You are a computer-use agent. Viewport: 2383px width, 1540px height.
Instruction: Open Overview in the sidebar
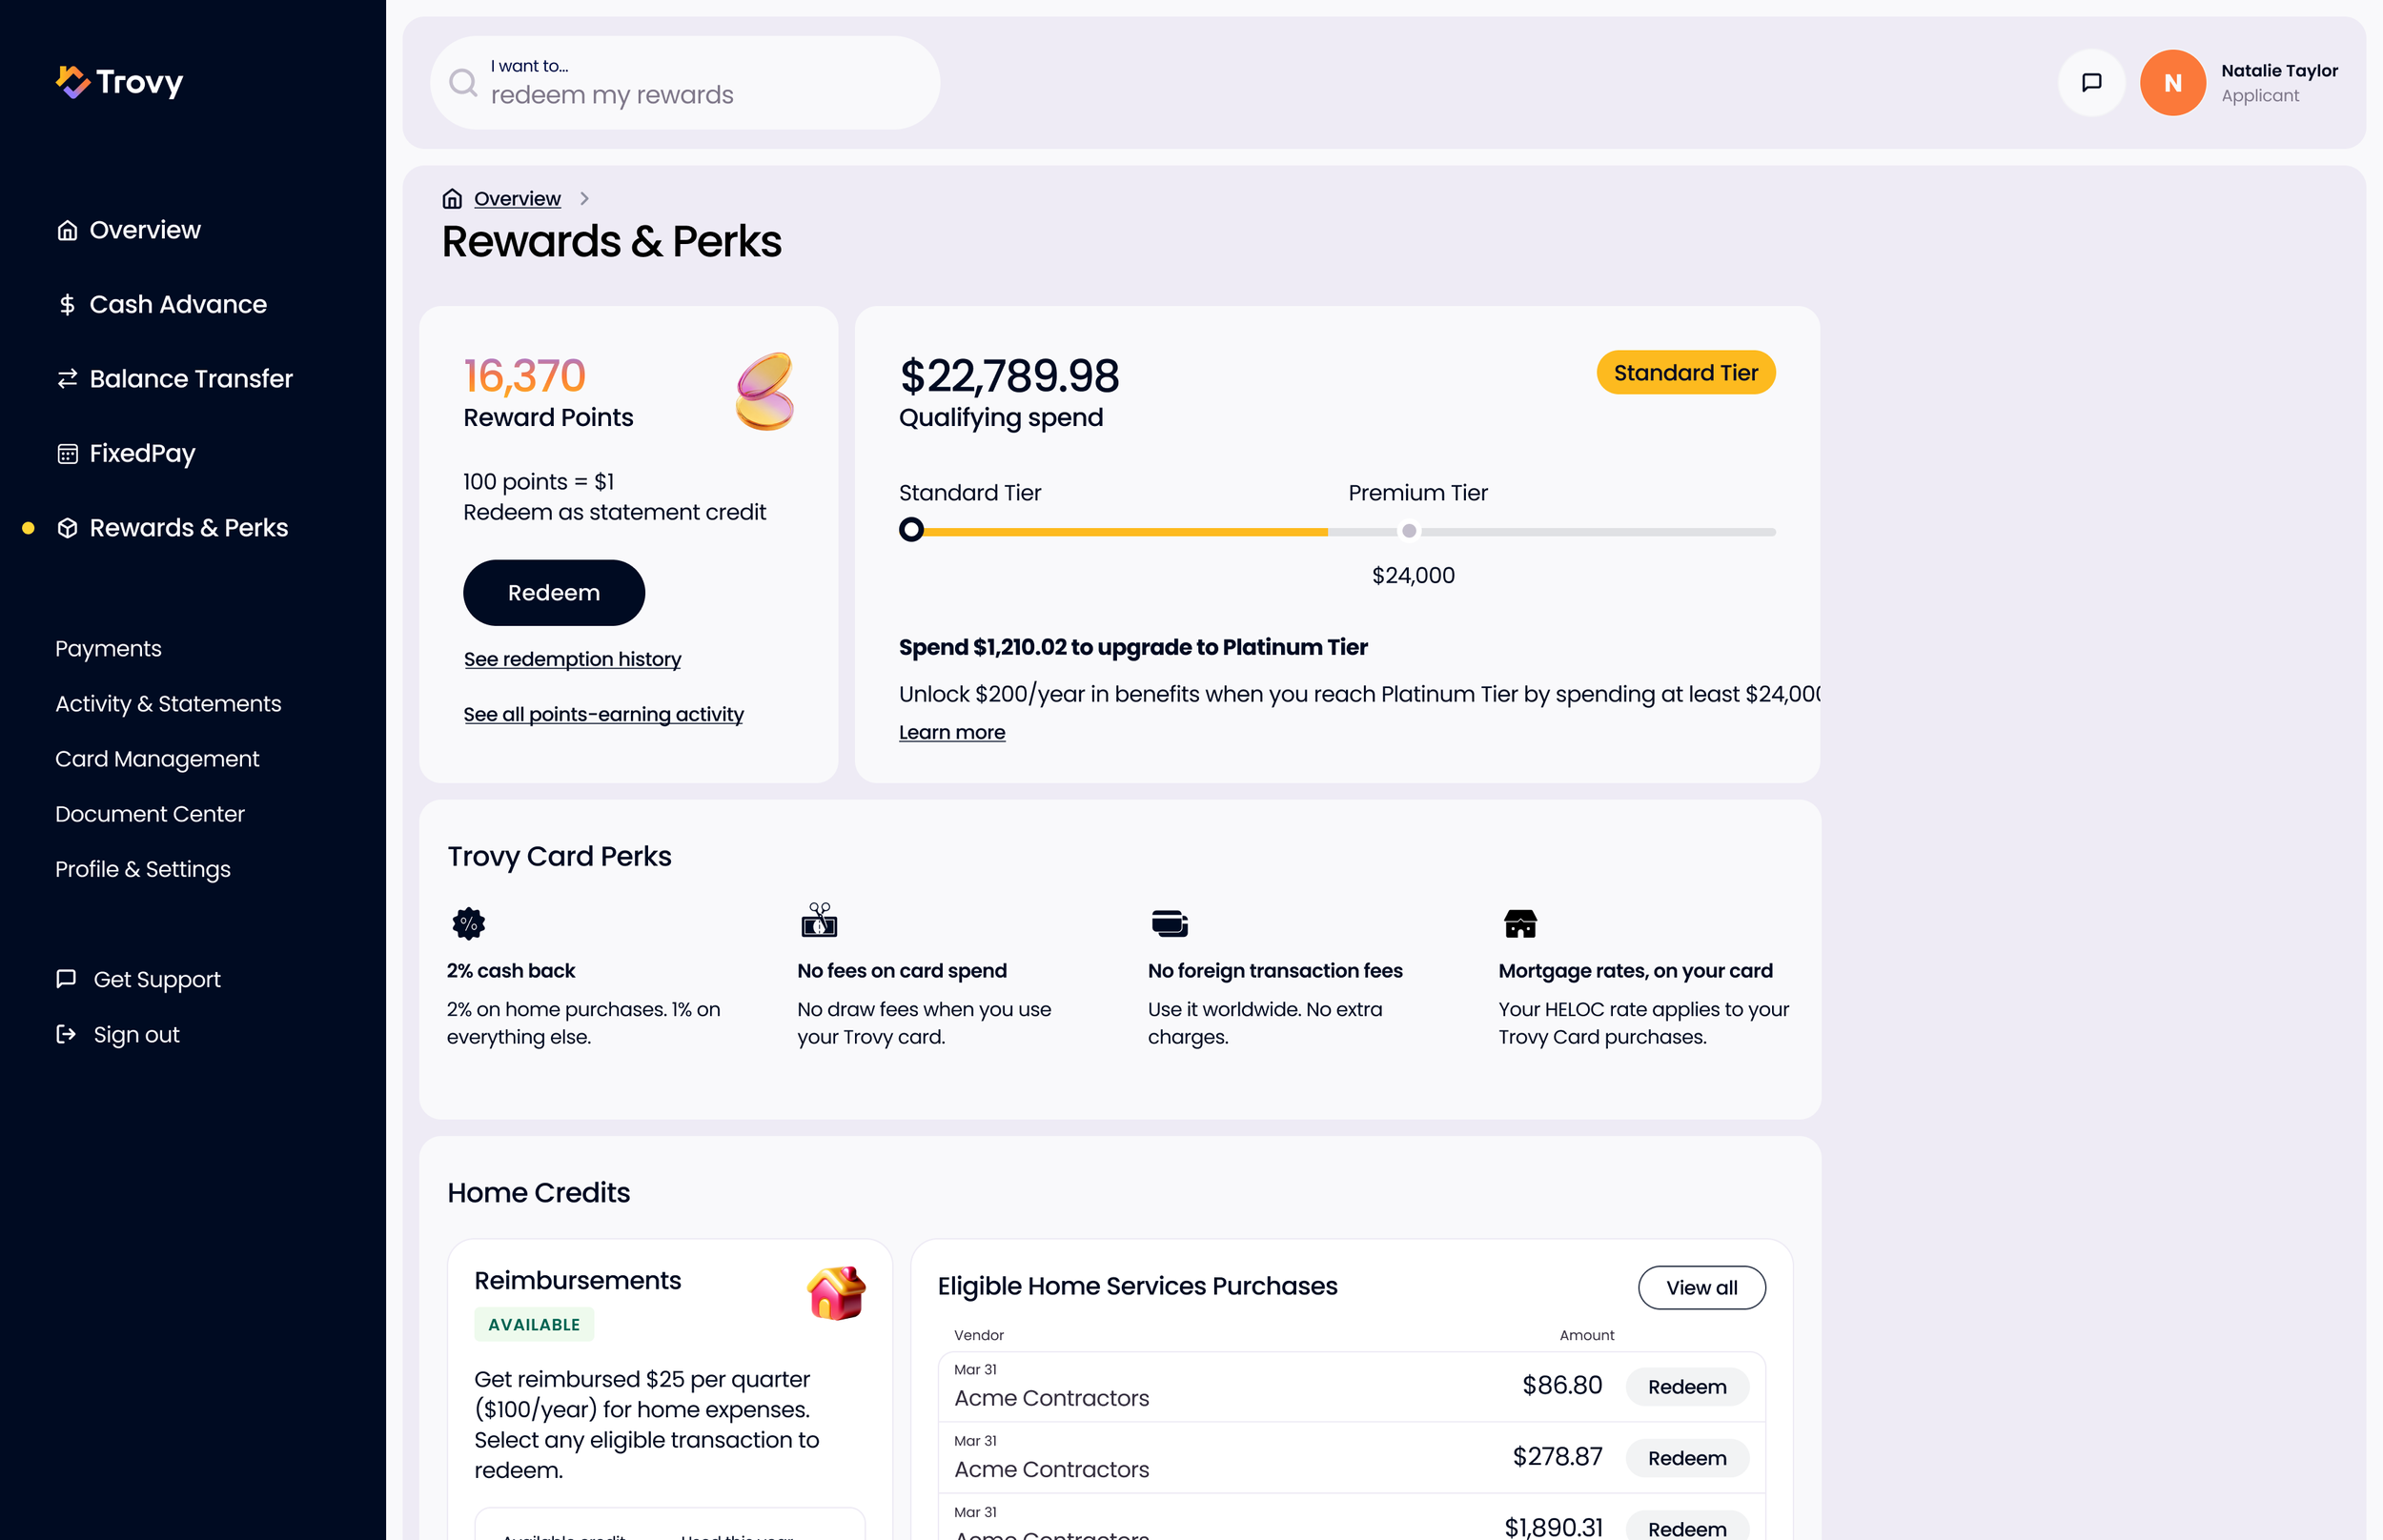[145, 230]
